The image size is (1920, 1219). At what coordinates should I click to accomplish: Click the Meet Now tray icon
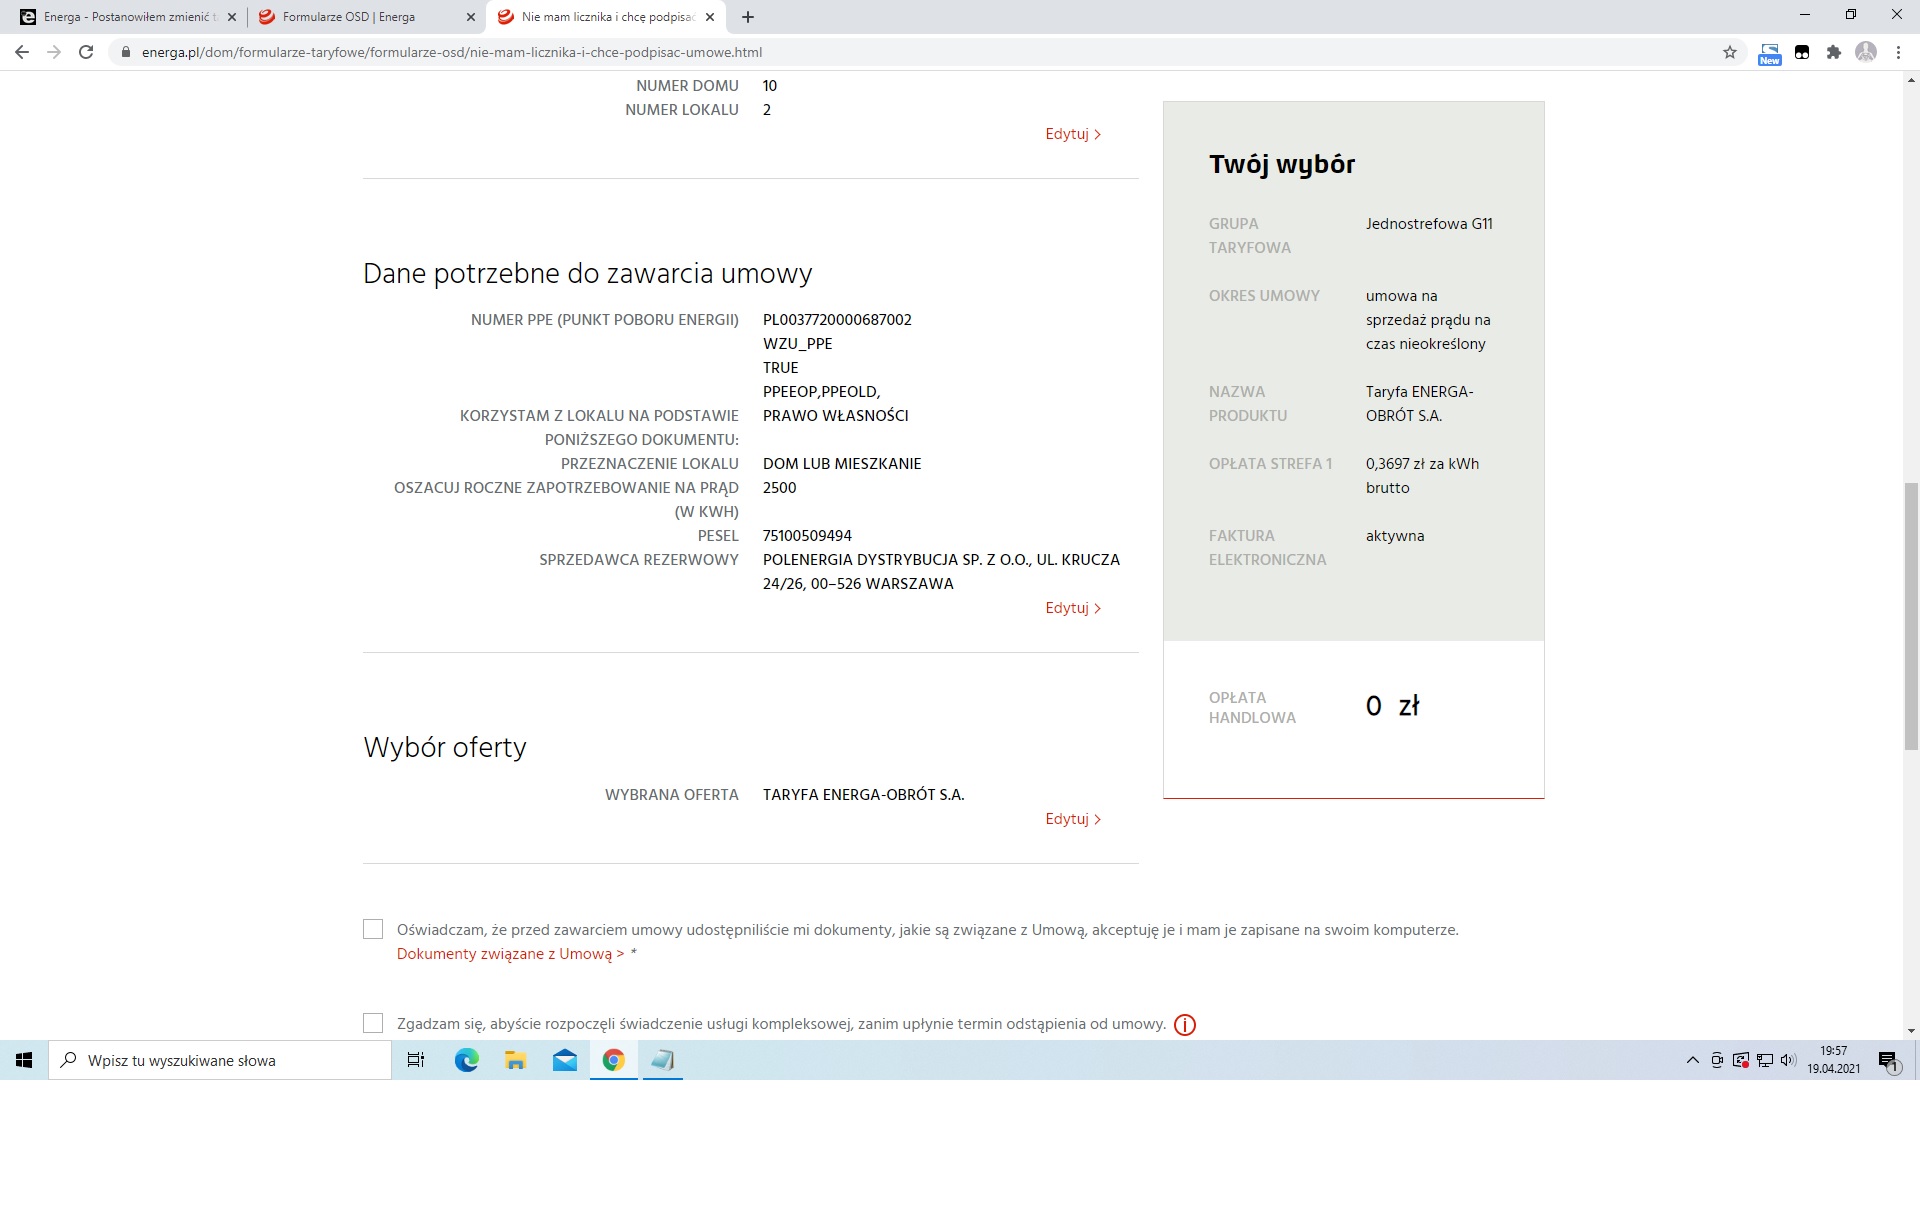1717,1060
